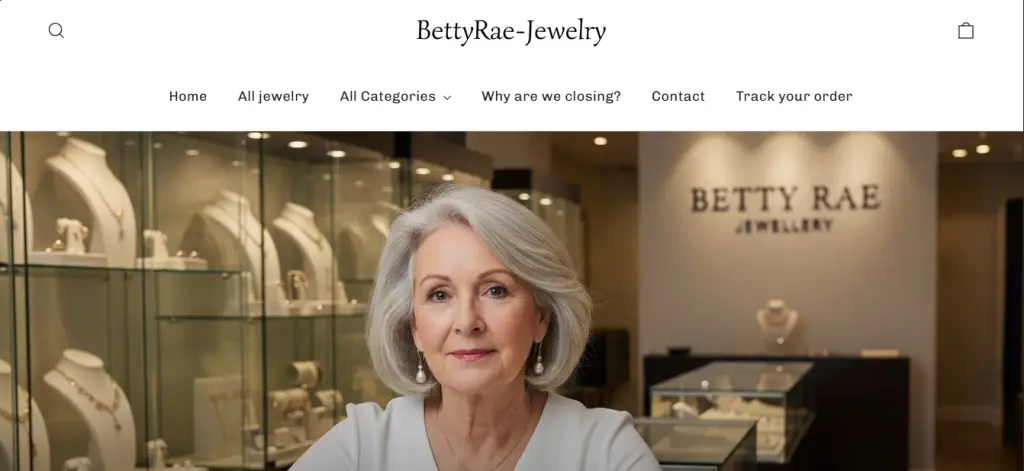The height and width of the screenshot is (471, 1024).
Task: Open the search magnifier icon
Action: (x=56, y=31)
